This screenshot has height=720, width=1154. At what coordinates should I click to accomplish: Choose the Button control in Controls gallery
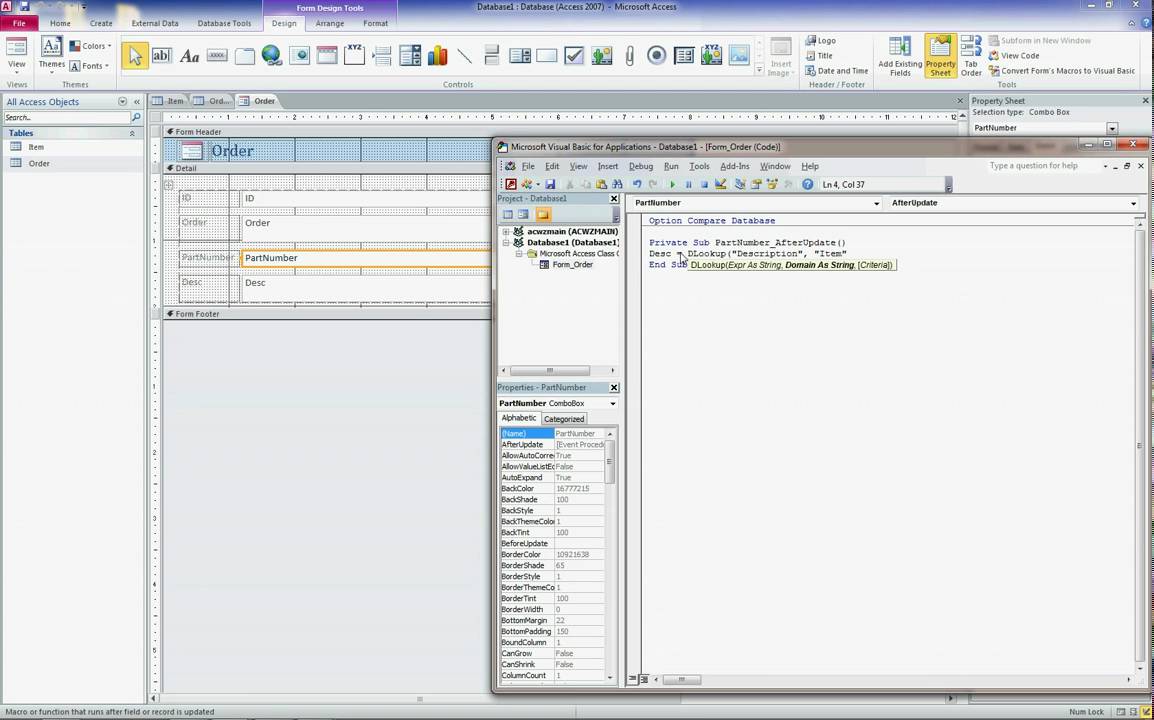(x=217, y=55)
